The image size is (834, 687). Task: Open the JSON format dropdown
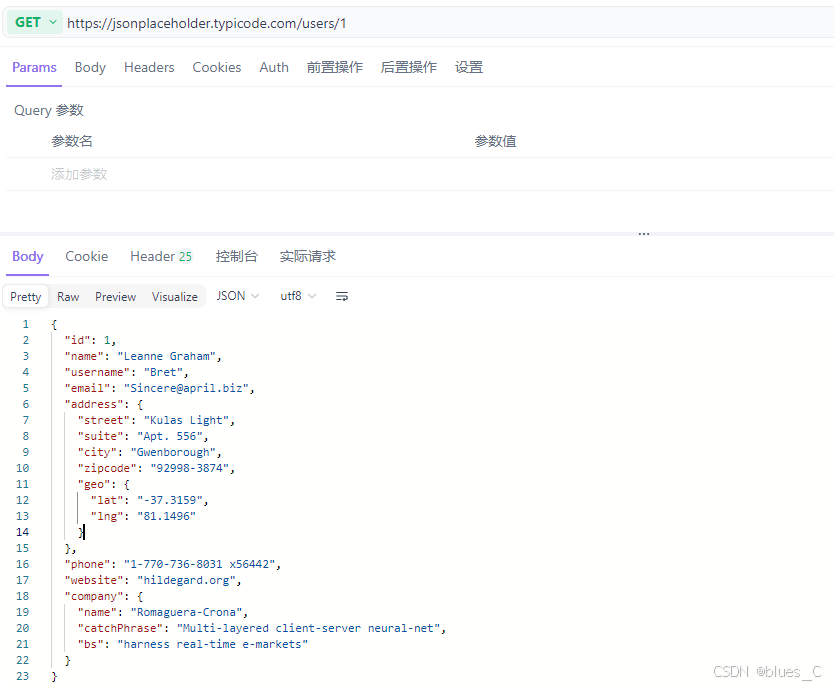pyautogui.click(x=237, y=296)
